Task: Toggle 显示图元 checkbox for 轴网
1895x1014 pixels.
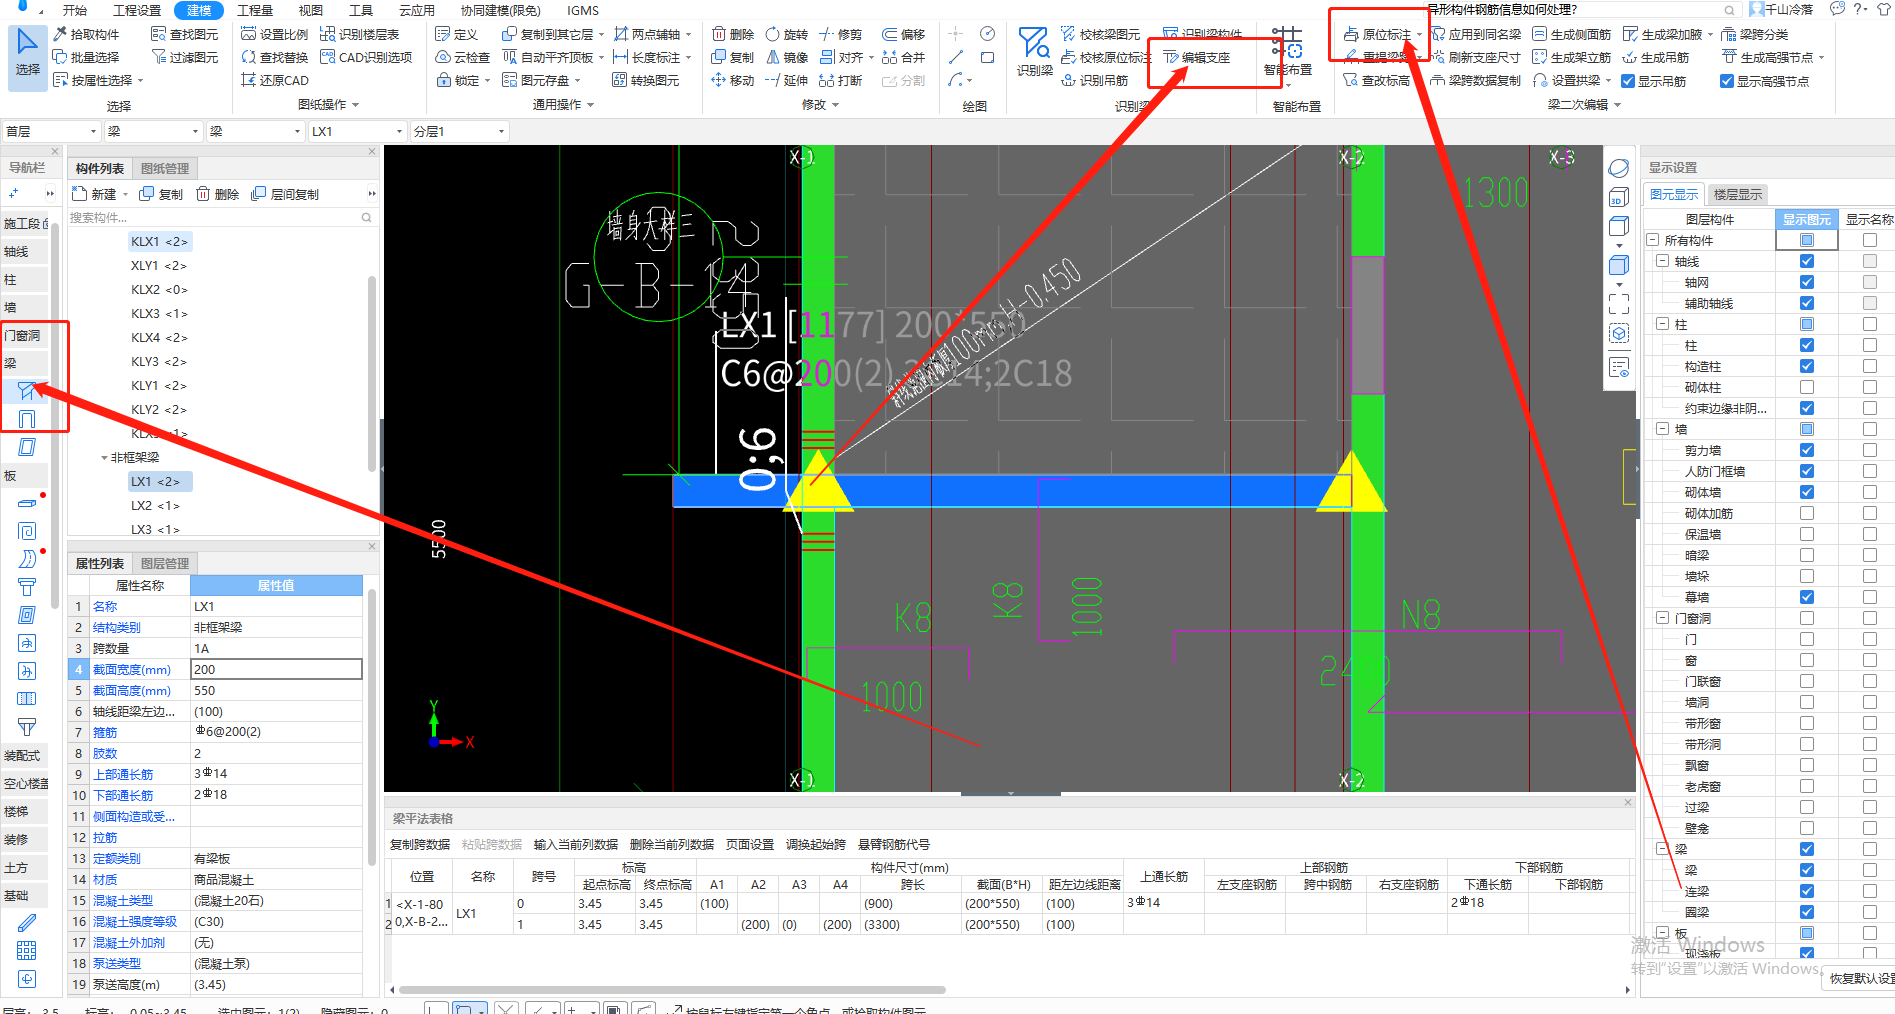Action: (x=1807, y=282)
